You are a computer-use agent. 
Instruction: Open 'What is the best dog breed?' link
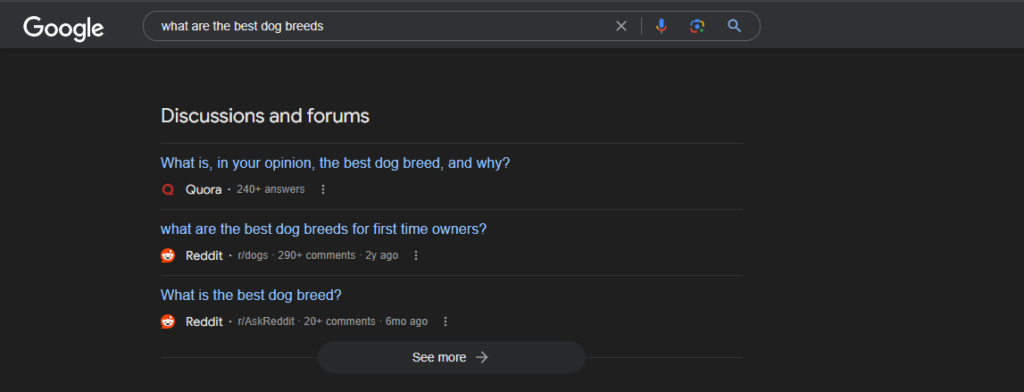tap(251, 295)
